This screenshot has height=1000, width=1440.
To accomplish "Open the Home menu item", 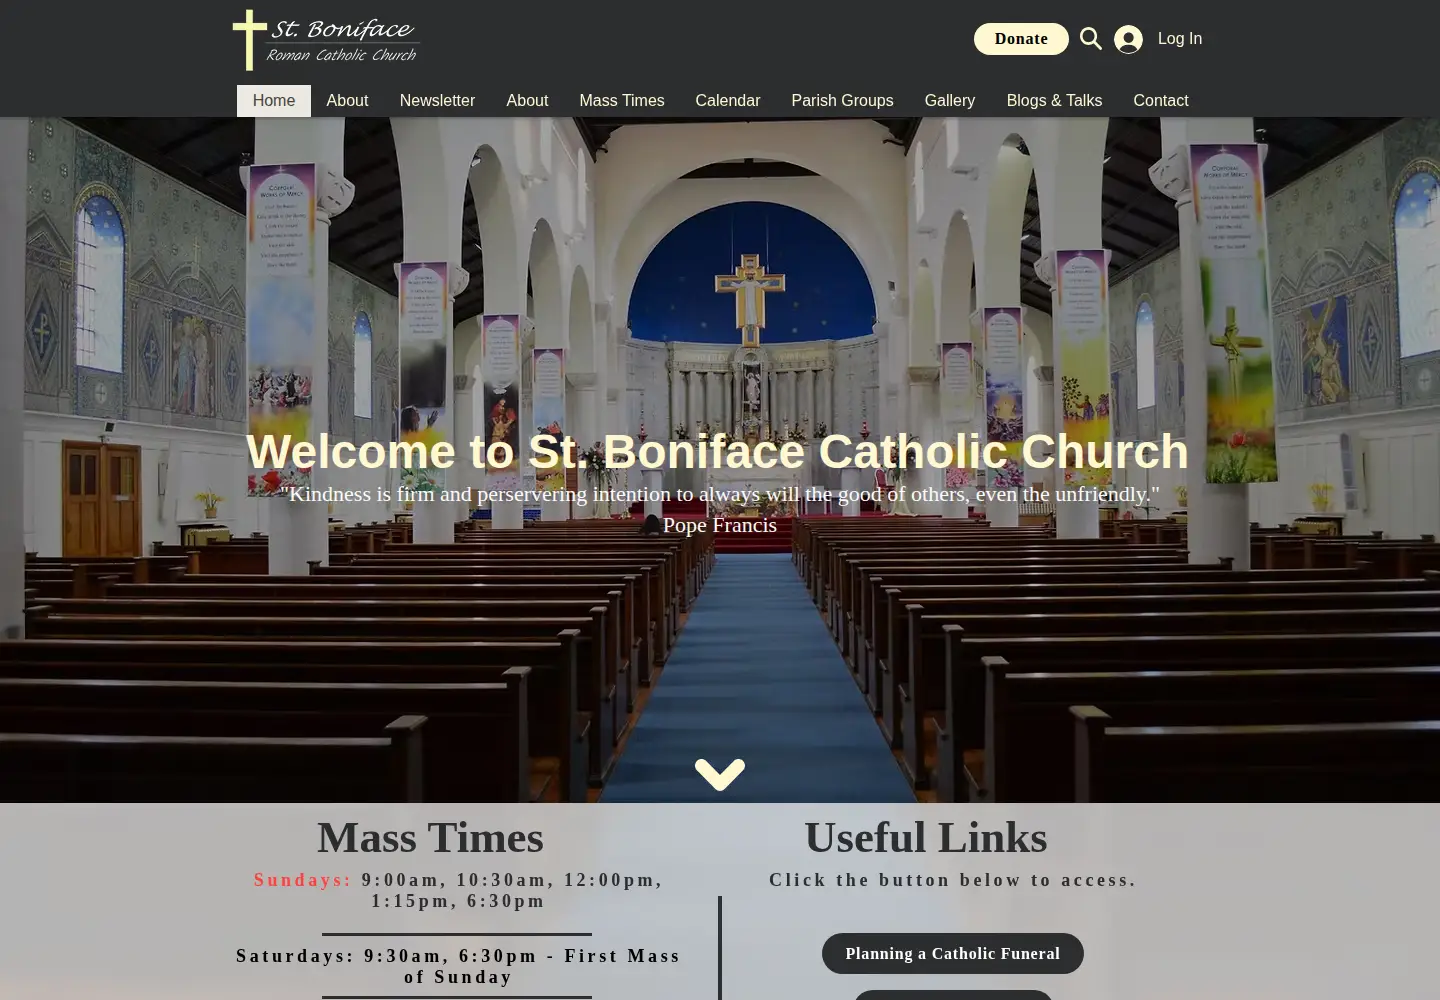I will pos(274,101).
